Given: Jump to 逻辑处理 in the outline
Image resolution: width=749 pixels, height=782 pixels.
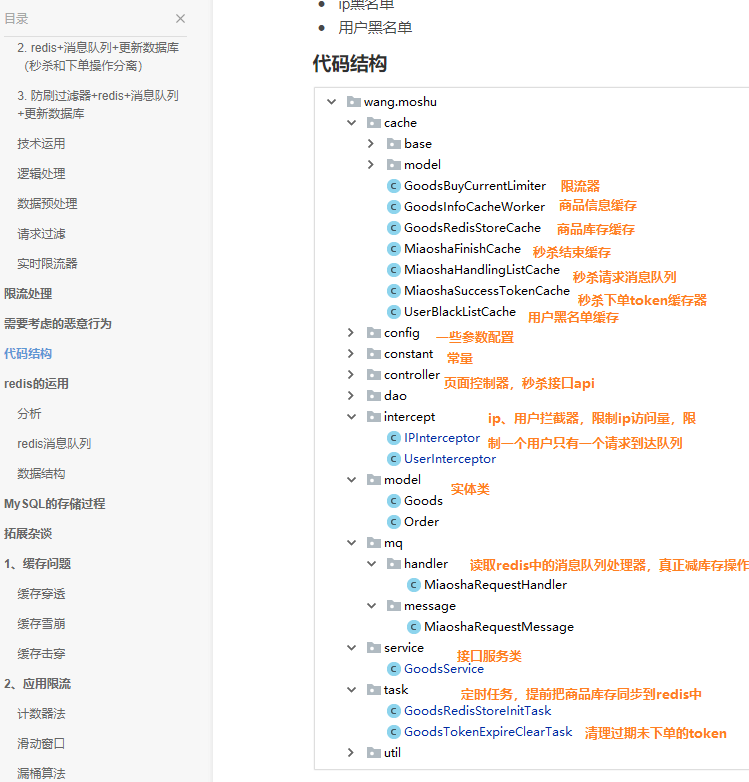Looking at the screenshot, I should point(41,174).
